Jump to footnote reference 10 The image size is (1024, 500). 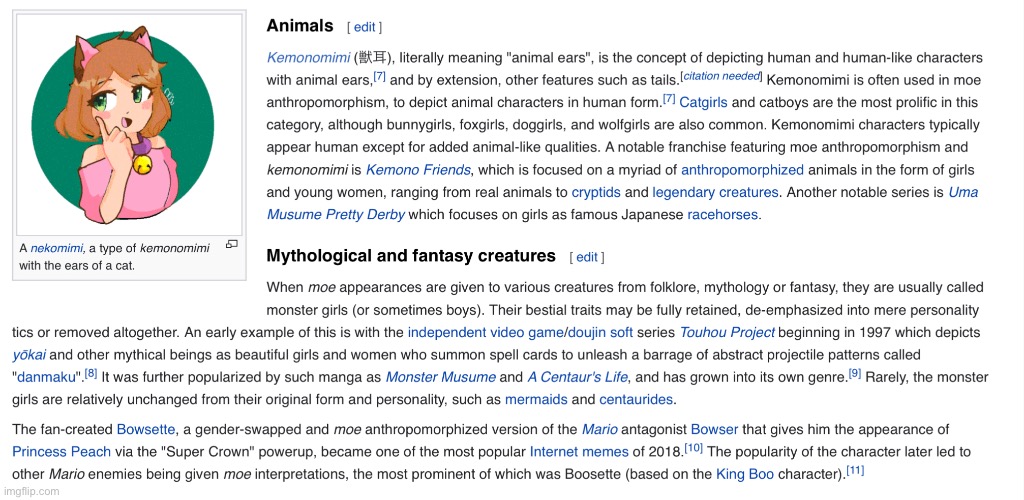pos(693,448)
